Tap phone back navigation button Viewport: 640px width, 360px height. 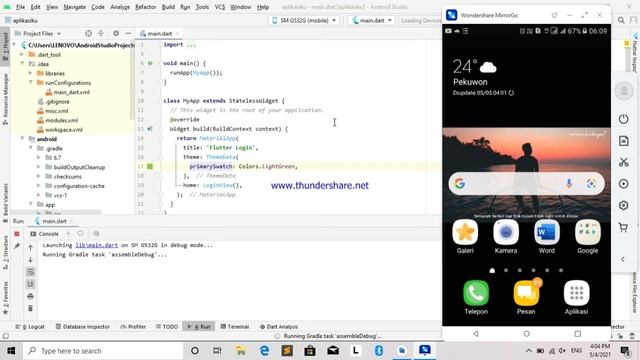[476, 333]
